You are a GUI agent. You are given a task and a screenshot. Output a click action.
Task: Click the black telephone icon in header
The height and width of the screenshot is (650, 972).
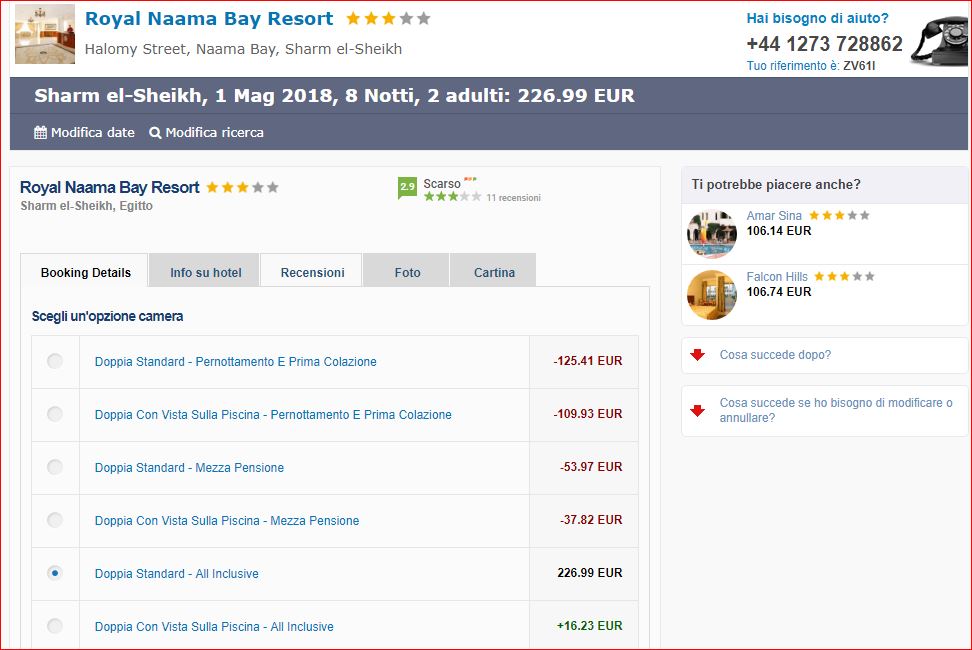941,41
